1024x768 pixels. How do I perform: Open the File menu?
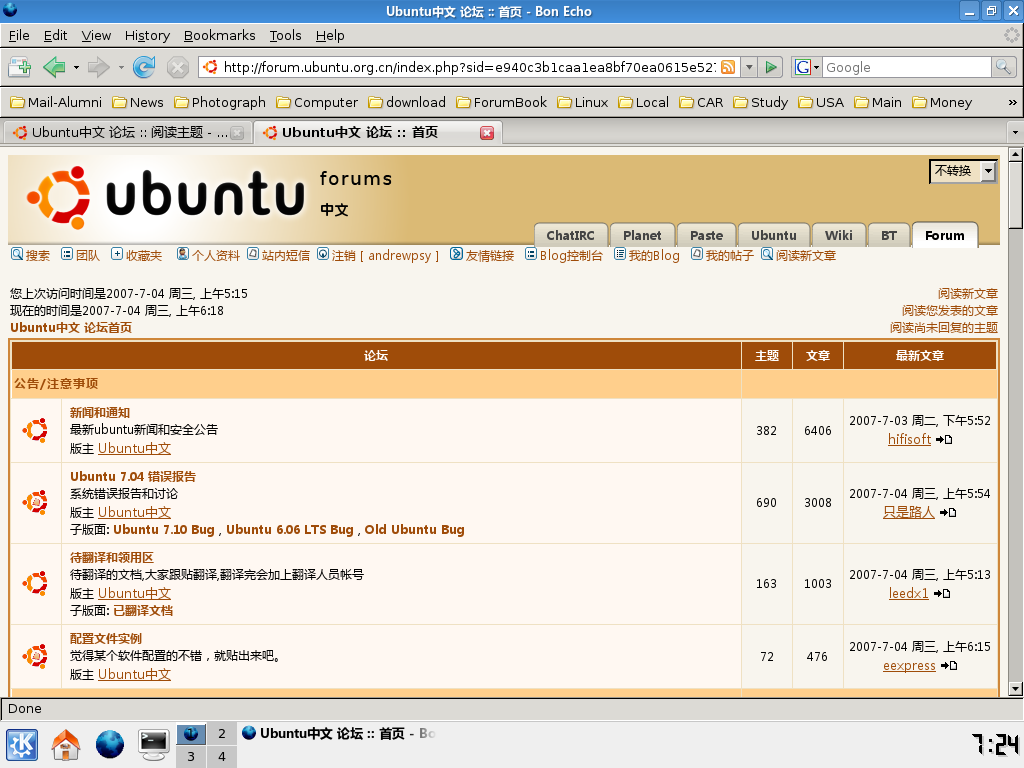[x=19, y=35]
